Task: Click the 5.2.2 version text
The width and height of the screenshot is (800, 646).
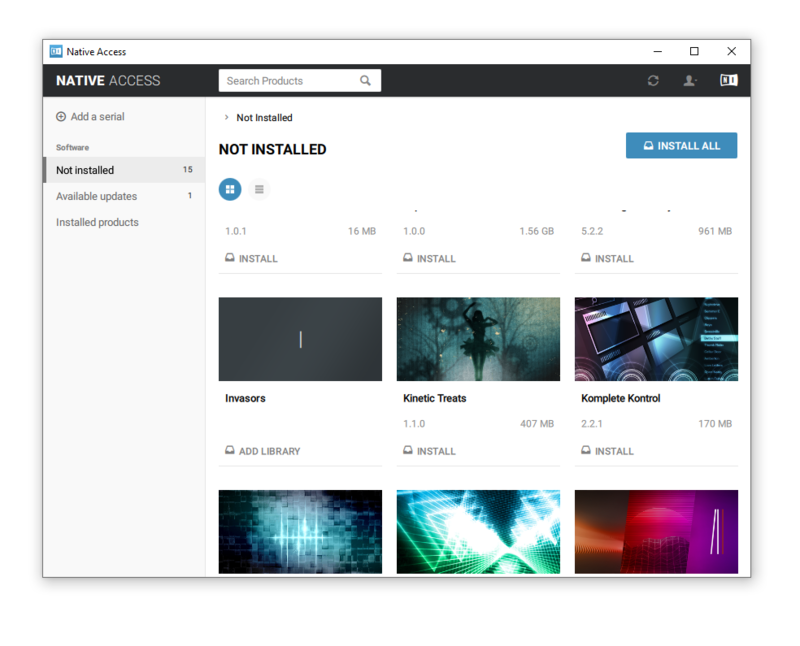Action: [592, 231]
